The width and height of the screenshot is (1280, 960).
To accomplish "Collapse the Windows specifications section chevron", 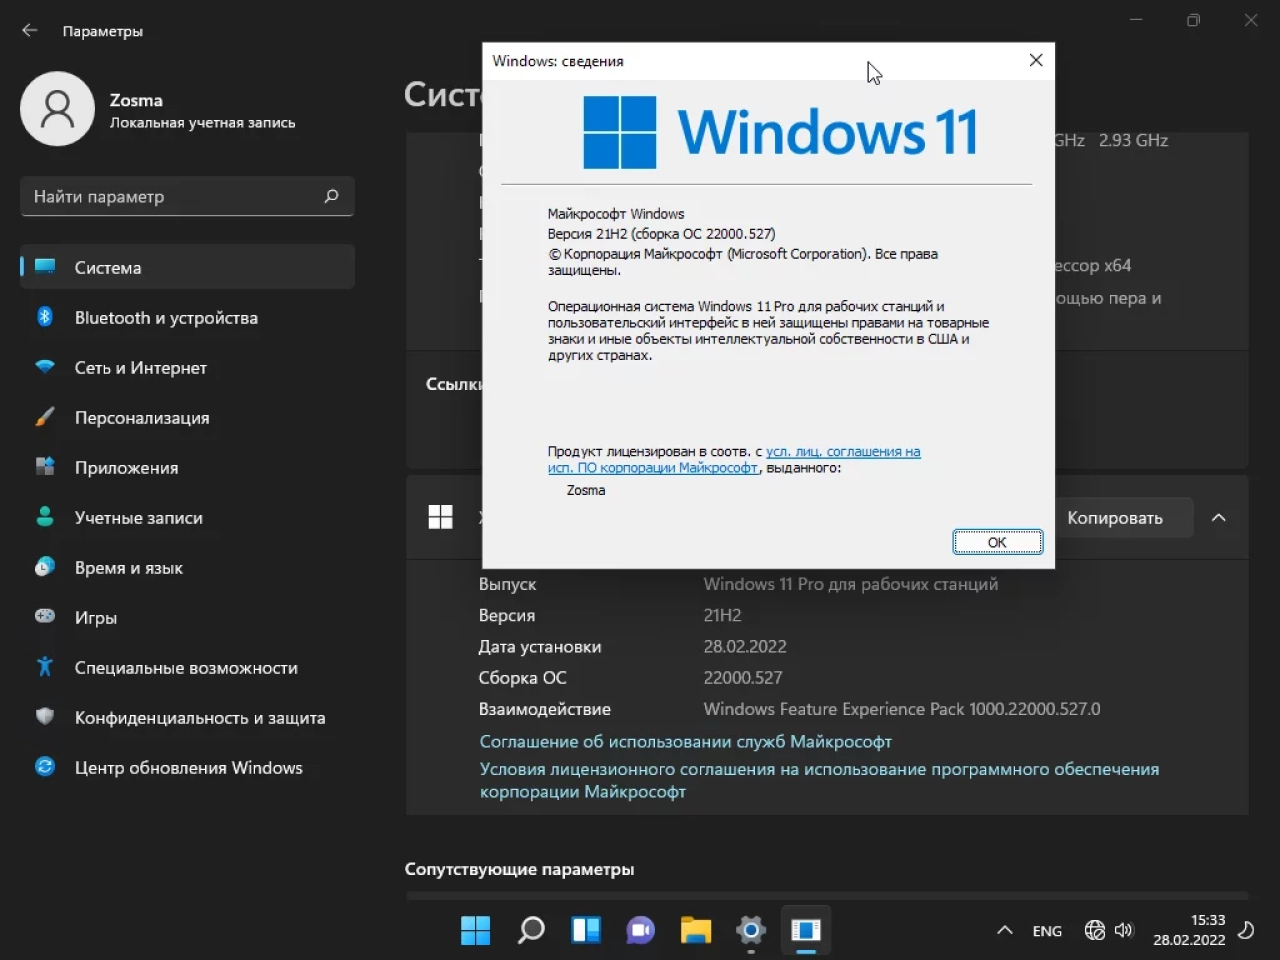I will (1219, 517).
